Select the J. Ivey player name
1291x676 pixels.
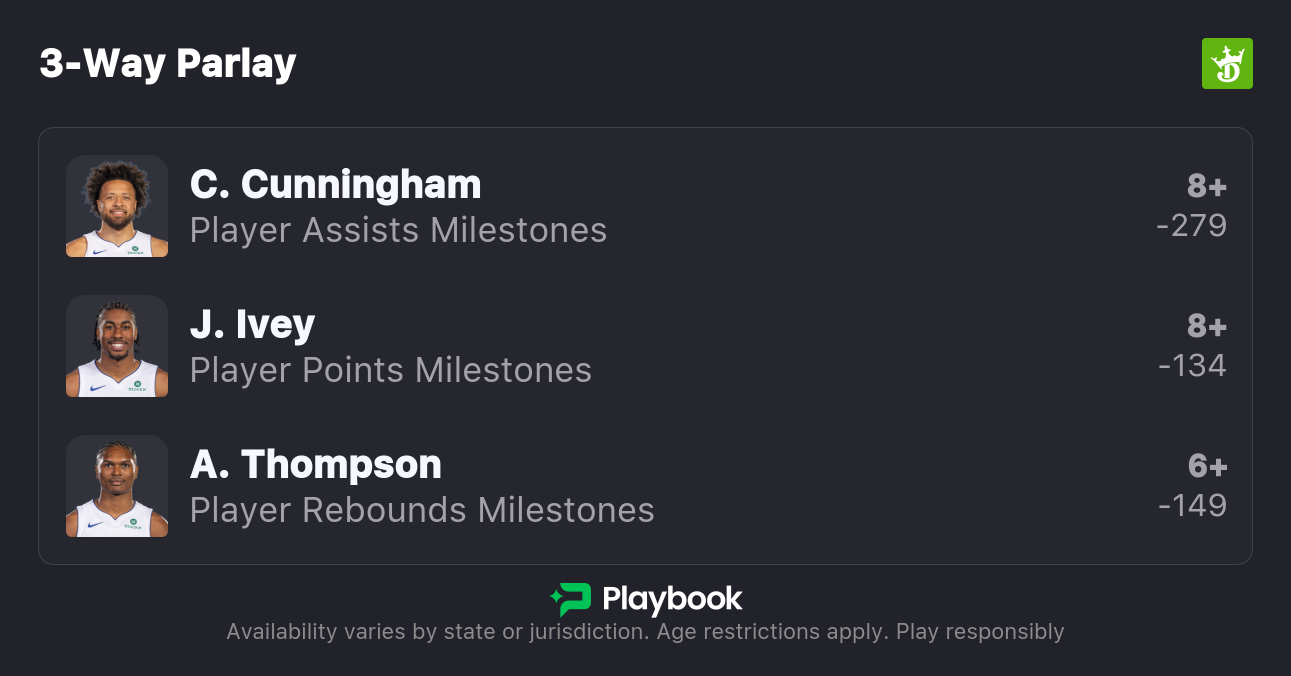click(x=252, y=325)
